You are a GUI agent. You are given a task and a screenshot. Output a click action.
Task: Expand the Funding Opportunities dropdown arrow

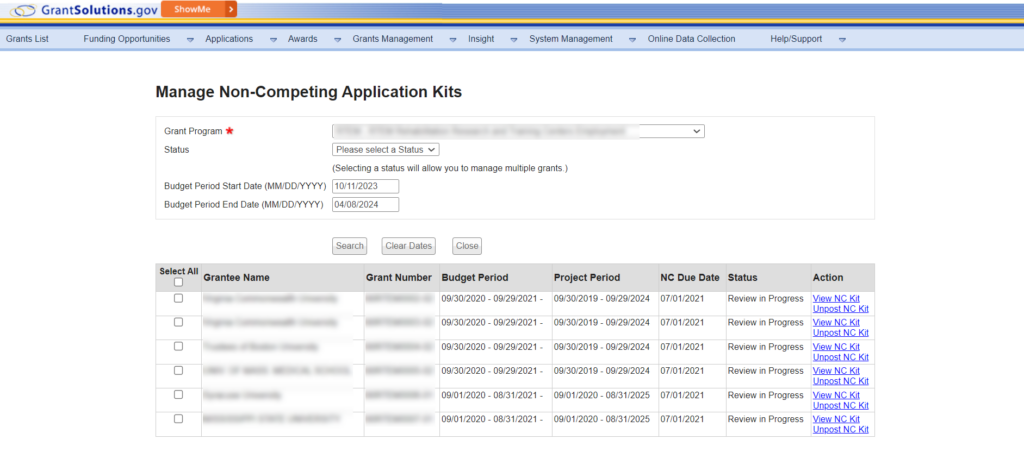tap(189, 40)
